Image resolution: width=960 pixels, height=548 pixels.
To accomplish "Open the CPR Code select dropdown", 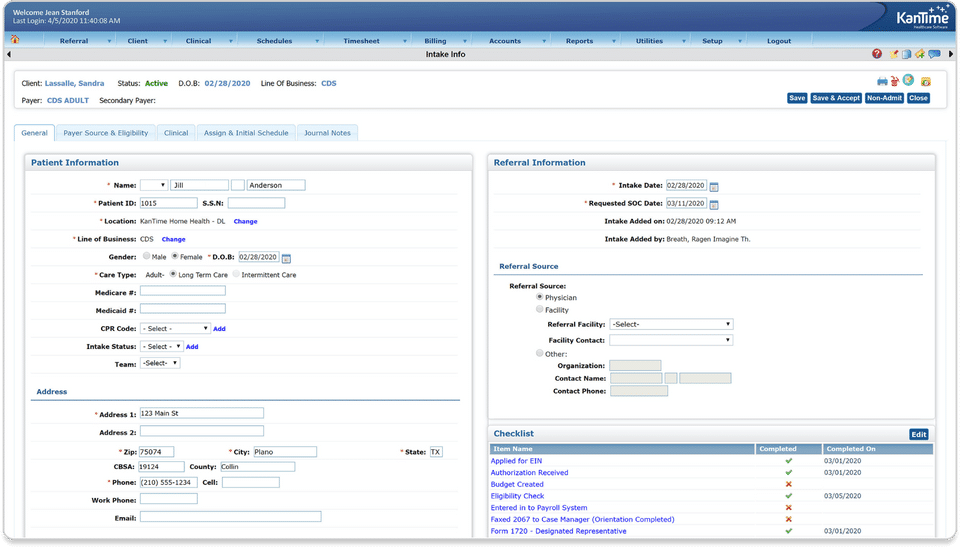I will 175,329.
